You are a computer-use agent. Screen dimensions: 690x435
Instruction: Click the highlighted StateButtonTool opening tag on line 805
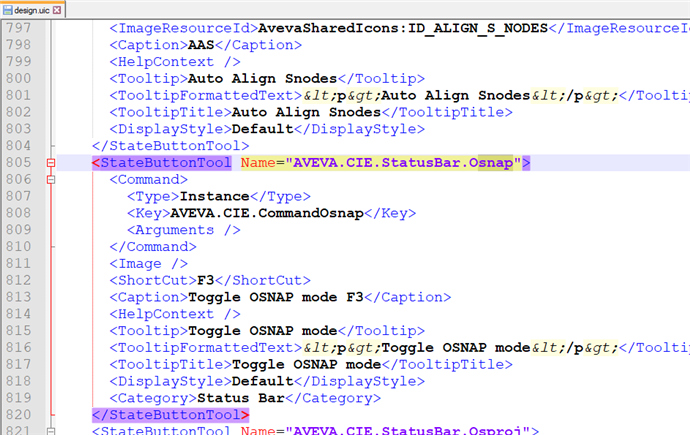(161, 163)
